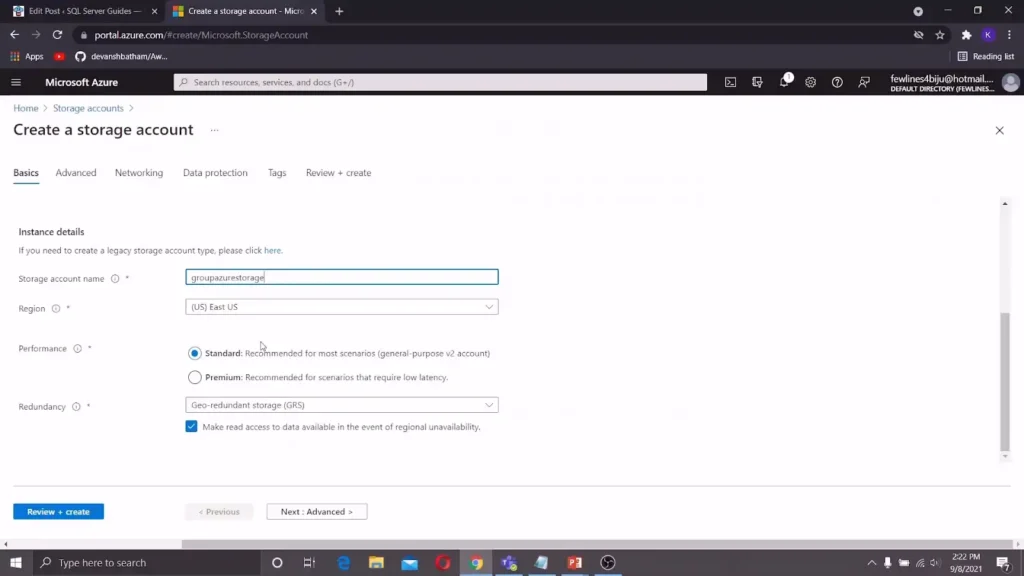Close the Create a storage account blade
The height and width of the screenshot is (576, 1024).
click(x=999, y=131)
